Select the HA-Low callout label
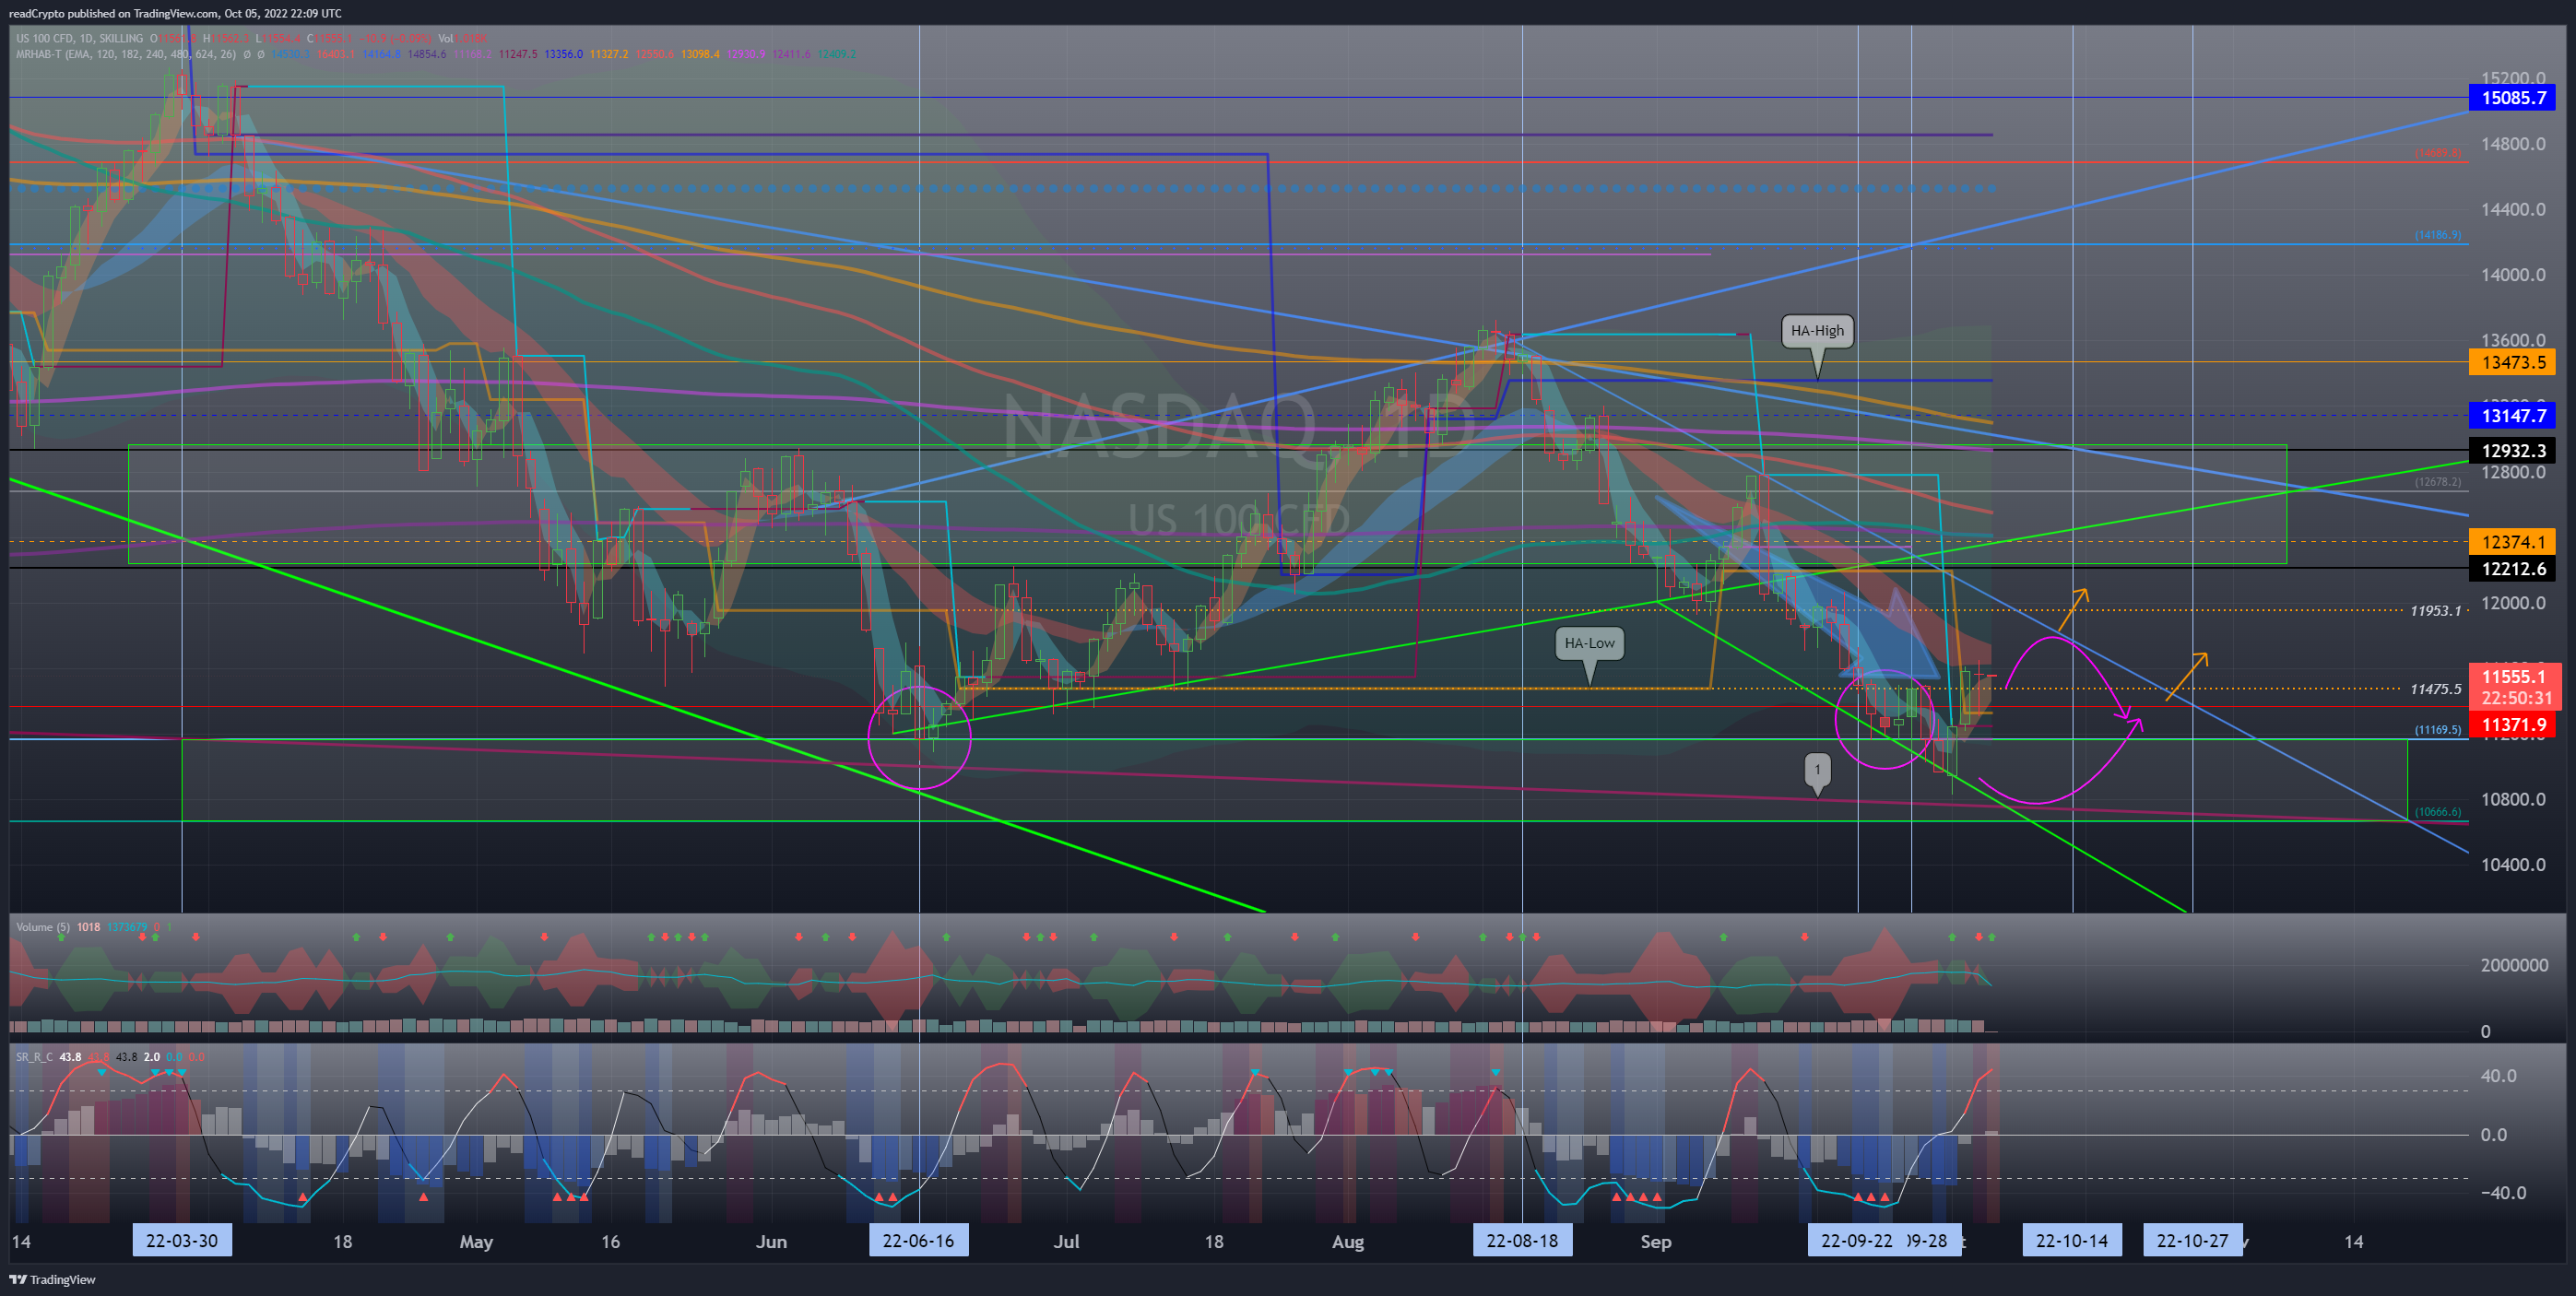Viewport: 2576px width, 1296px height. pyautogui.click(x=1589, y=643)
